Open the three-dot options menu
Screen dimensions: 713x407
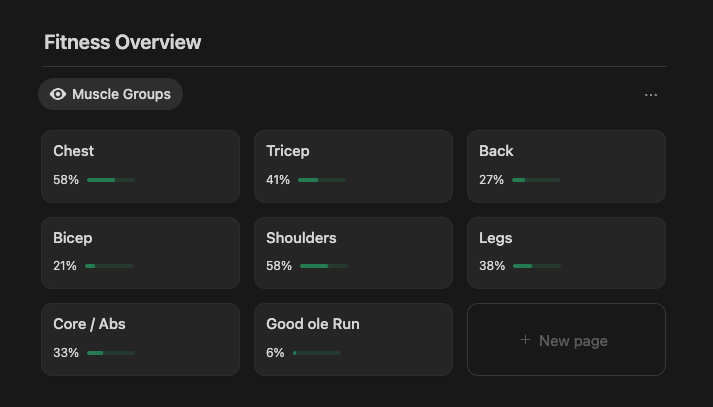651,95
